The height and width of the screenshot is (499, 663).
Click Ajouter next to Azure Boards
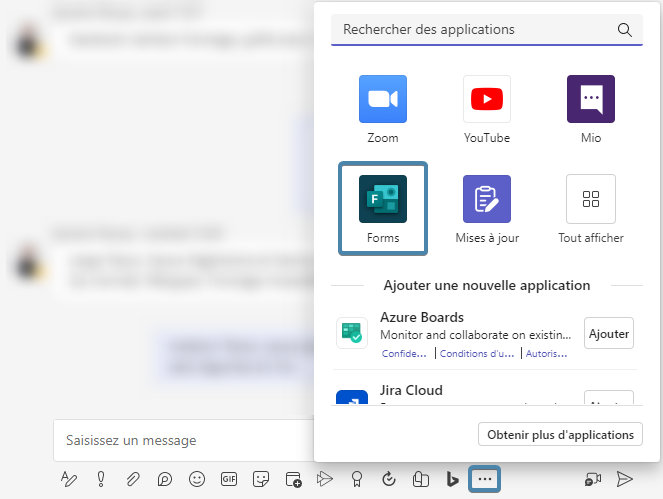609,334
